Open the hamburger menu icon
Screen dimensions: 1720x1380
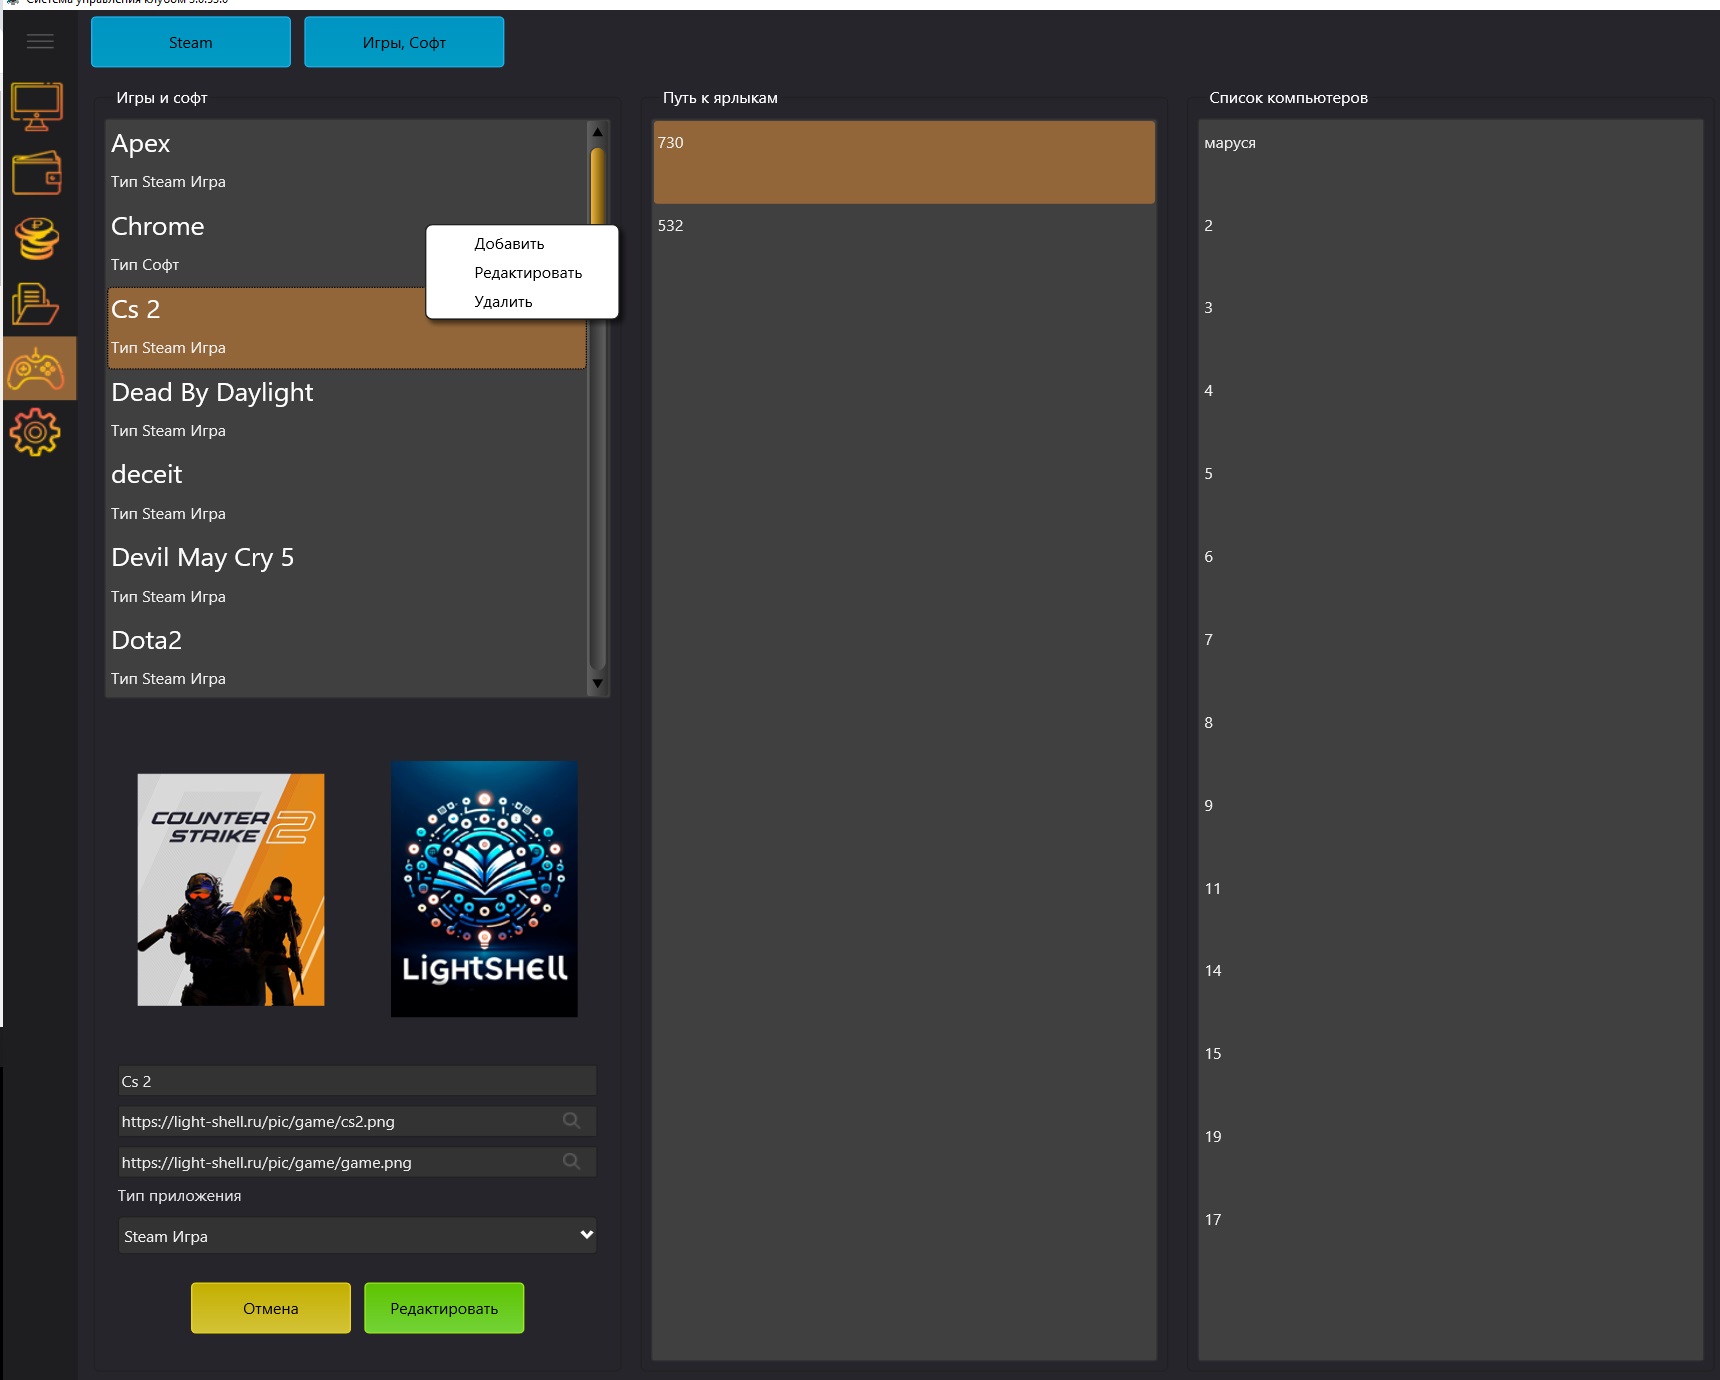(40, 42)
